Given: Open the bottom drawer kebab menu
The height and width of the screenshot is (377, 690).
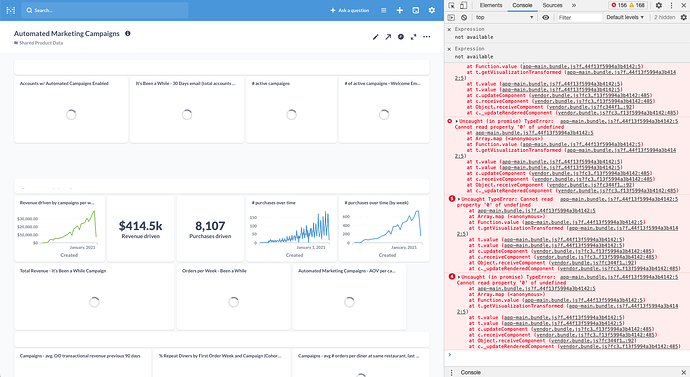Looking at the screenshot, I should pyautogui.click(x=451, y=373).
